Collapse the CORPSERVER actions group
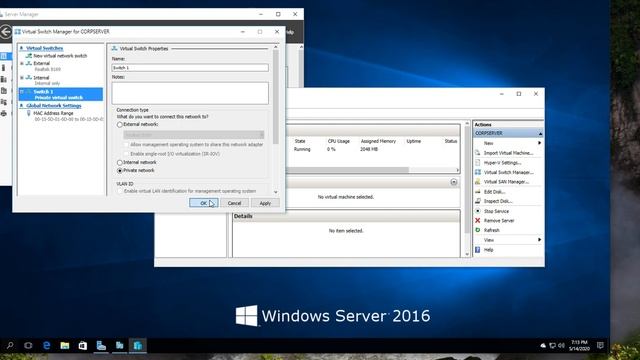This screenshot has width=640, height=360. (x=540, y=133)
